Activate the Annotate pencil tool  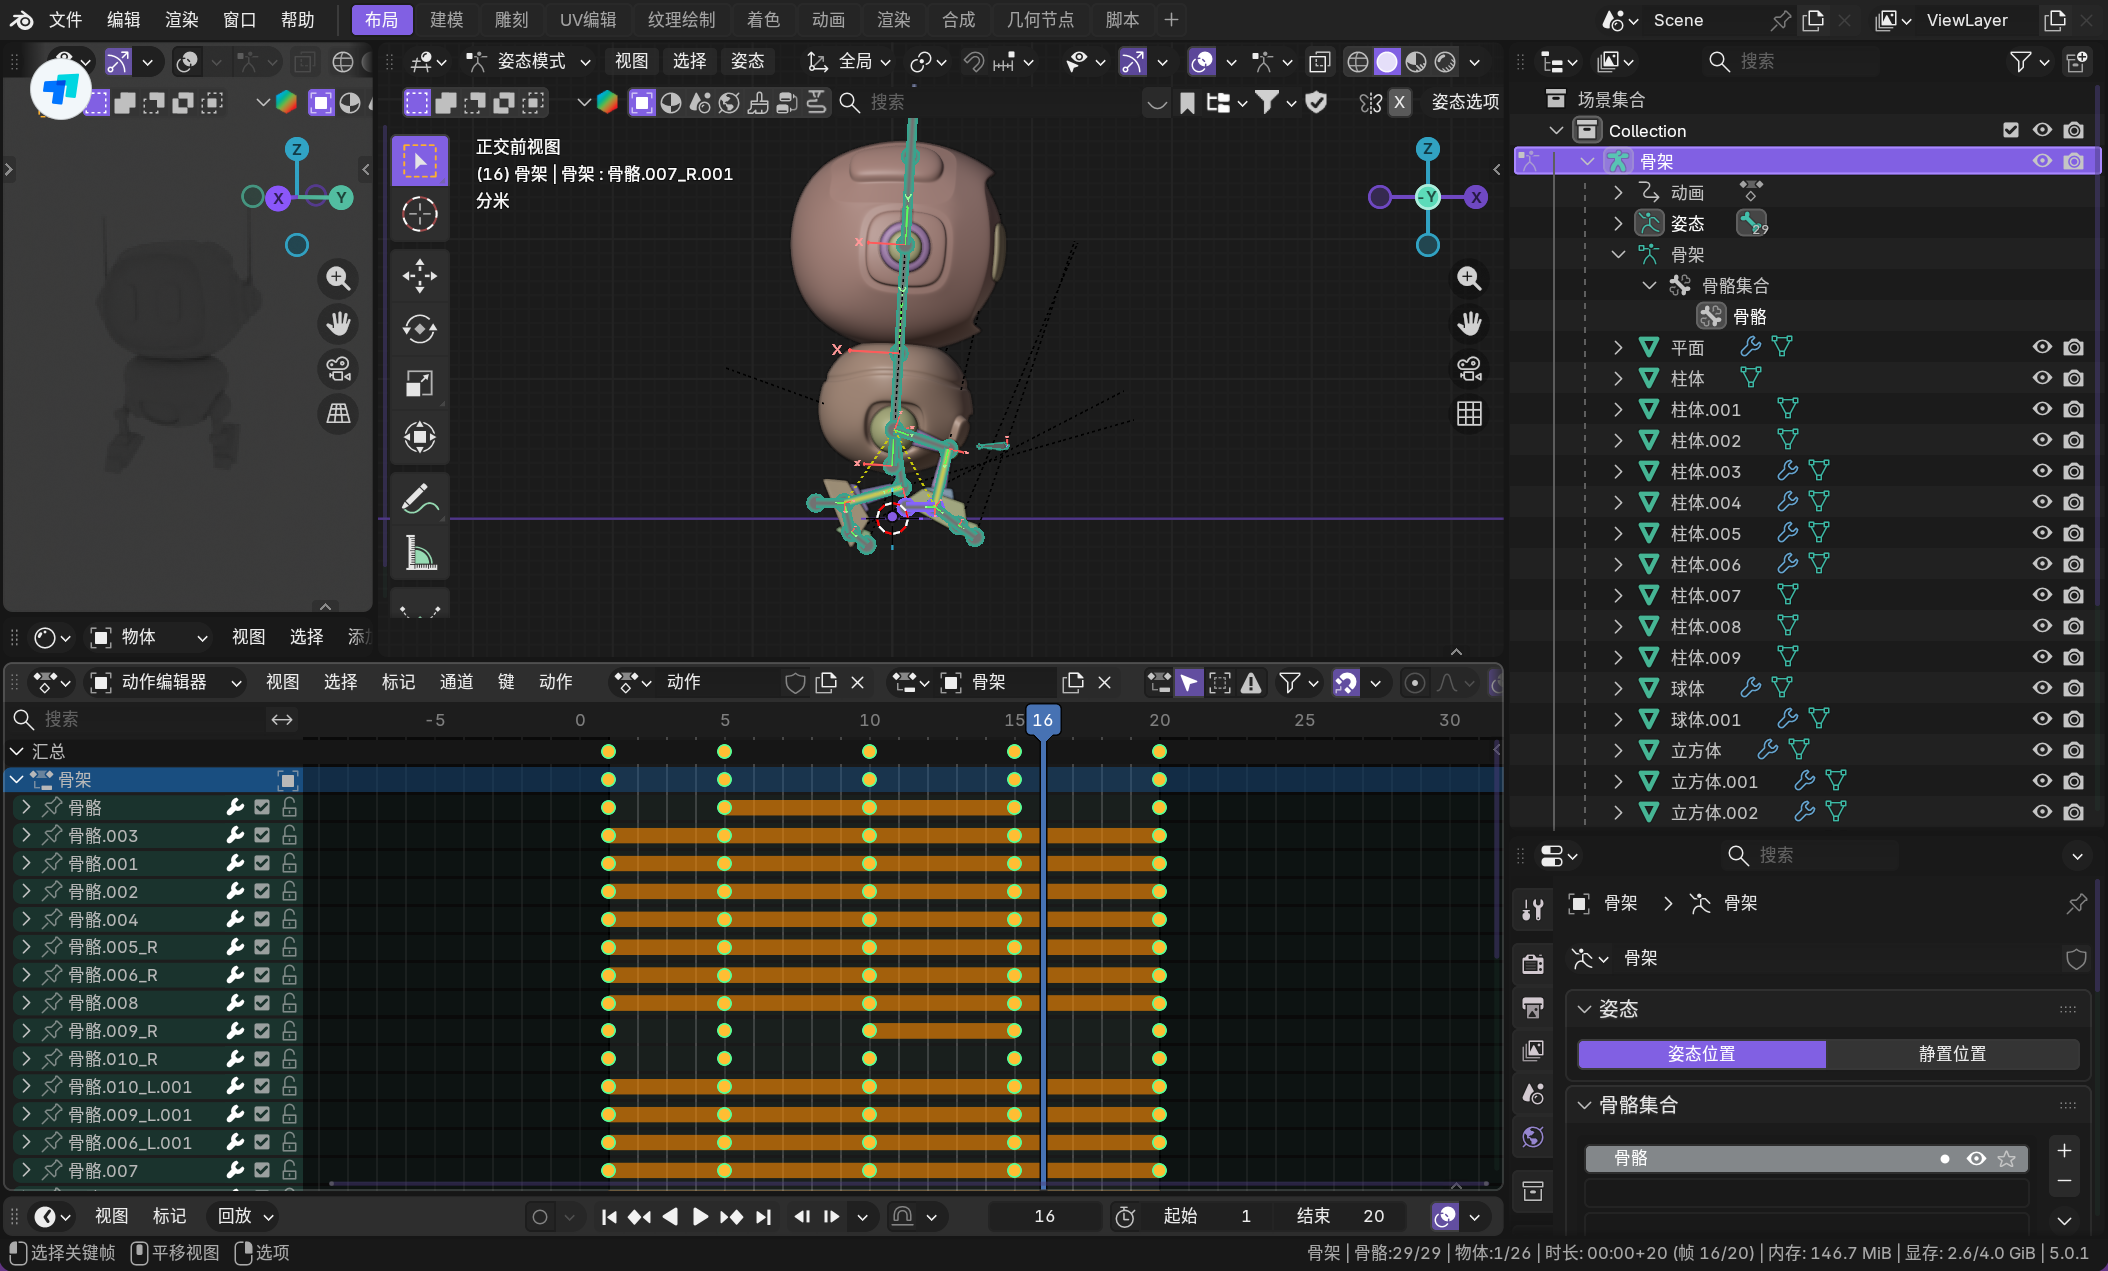[419, 498]
